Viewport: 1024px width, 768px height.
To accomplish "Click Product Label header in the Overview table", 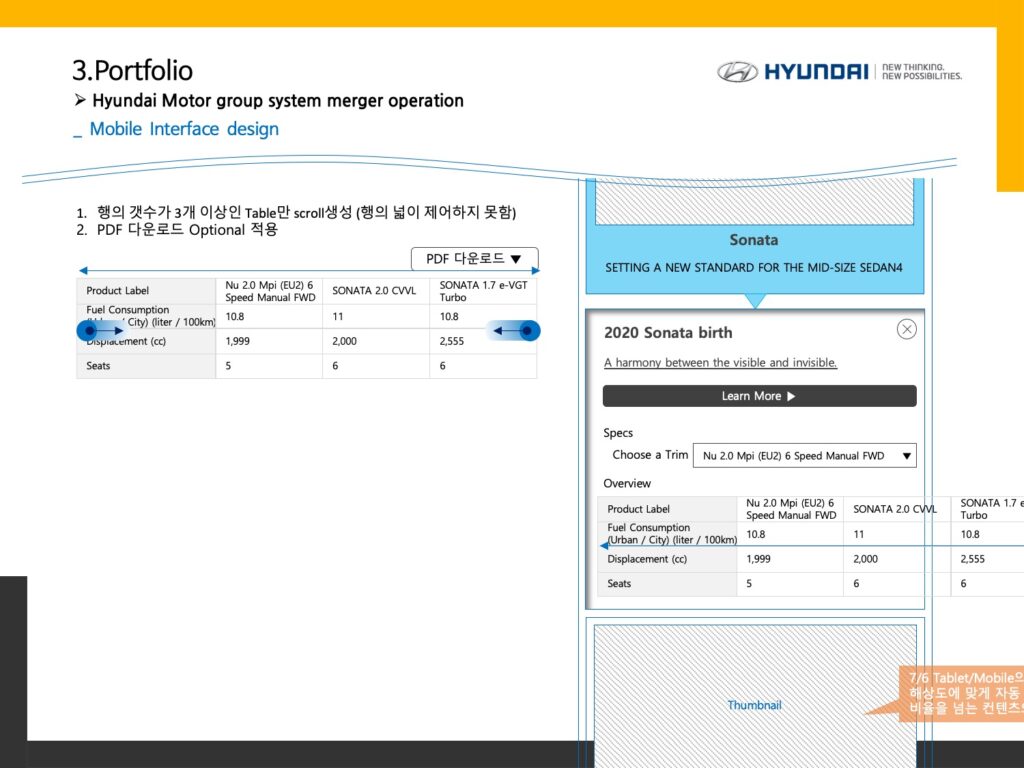I will click(638, 509).
